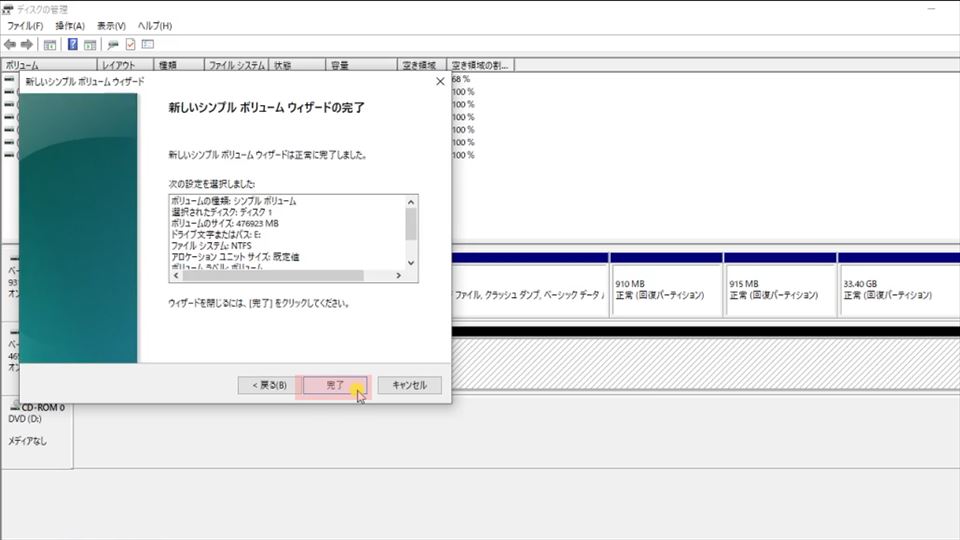Open the ヘルプ(H) menu

click(155, 26)
